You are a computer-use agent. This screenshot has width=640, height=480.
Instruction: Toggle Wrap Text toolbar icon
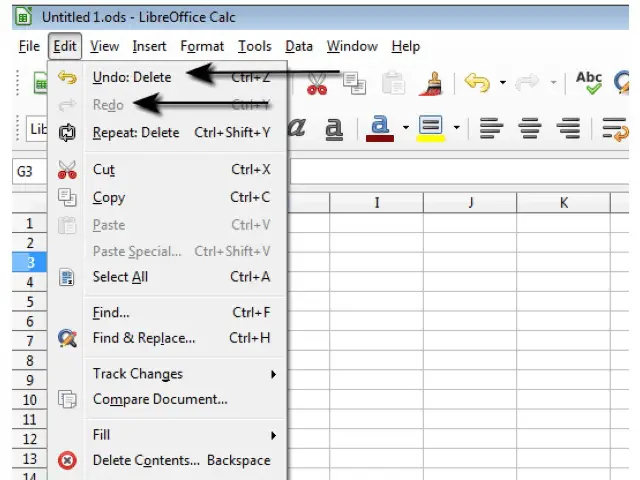point(615,129)
